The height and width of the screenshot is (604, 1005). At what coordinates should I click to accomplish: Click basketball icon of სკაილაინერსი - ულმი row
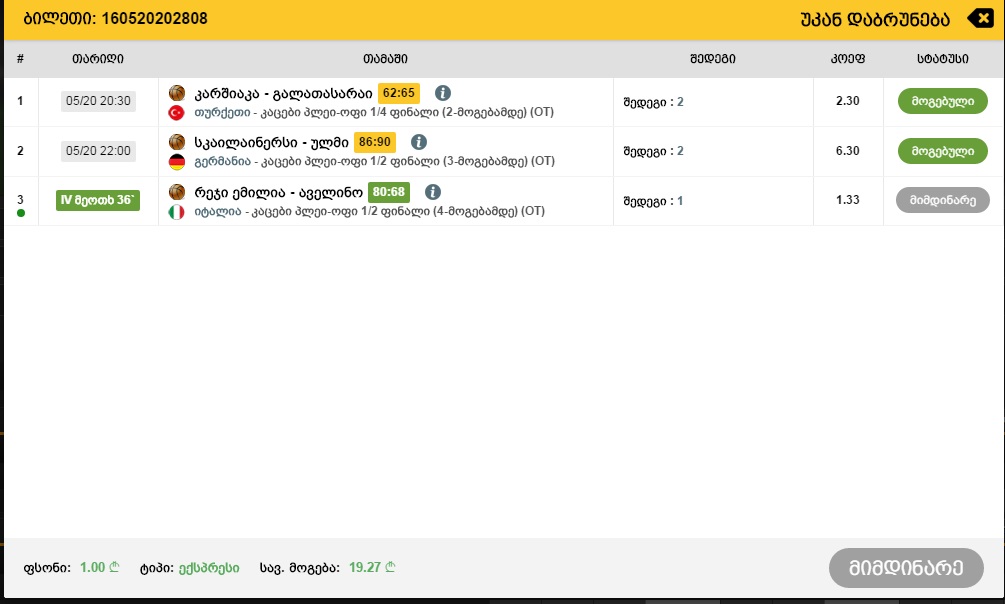(177, 142)
